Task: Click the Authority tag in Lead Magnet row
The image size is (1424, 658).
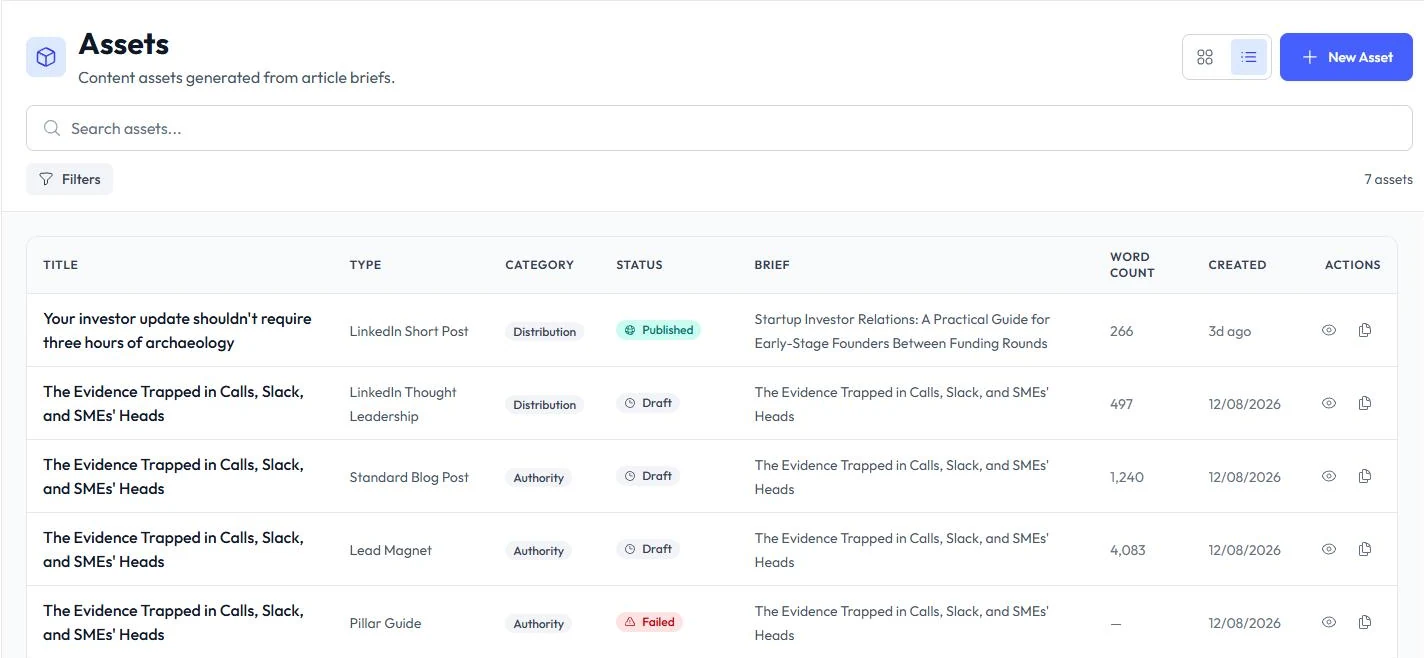Action: point(539,551)
